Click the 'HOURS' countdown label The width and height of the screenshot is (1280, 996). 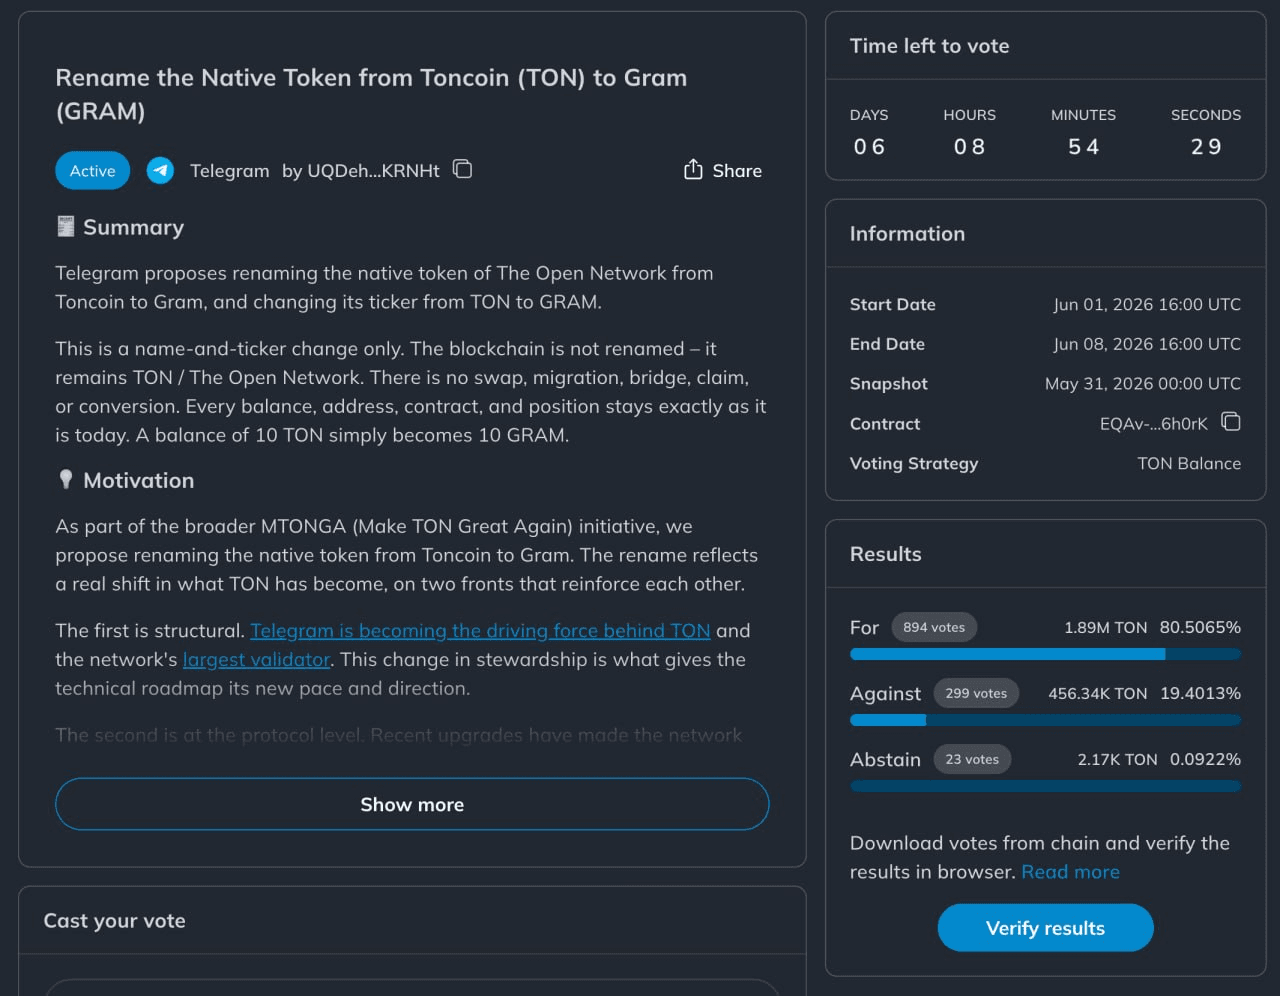(969, 115)
